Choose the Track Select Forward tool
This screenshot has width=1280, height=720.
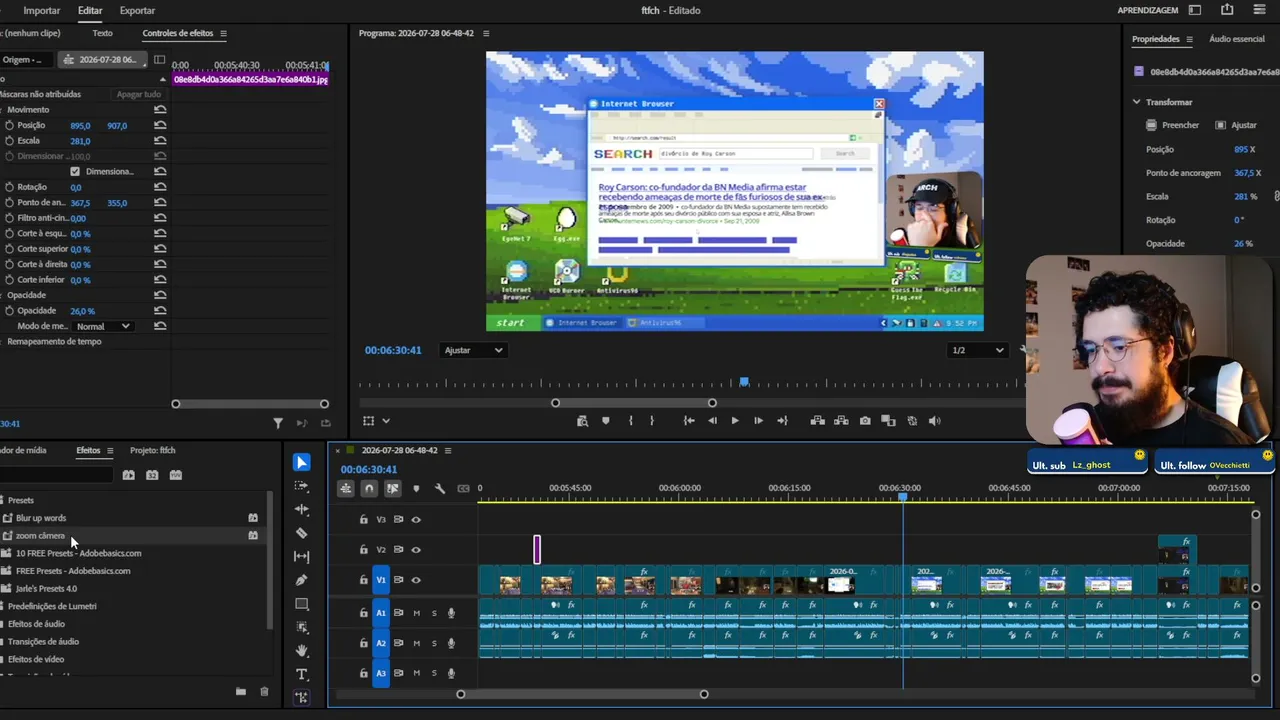coord(301,486)
